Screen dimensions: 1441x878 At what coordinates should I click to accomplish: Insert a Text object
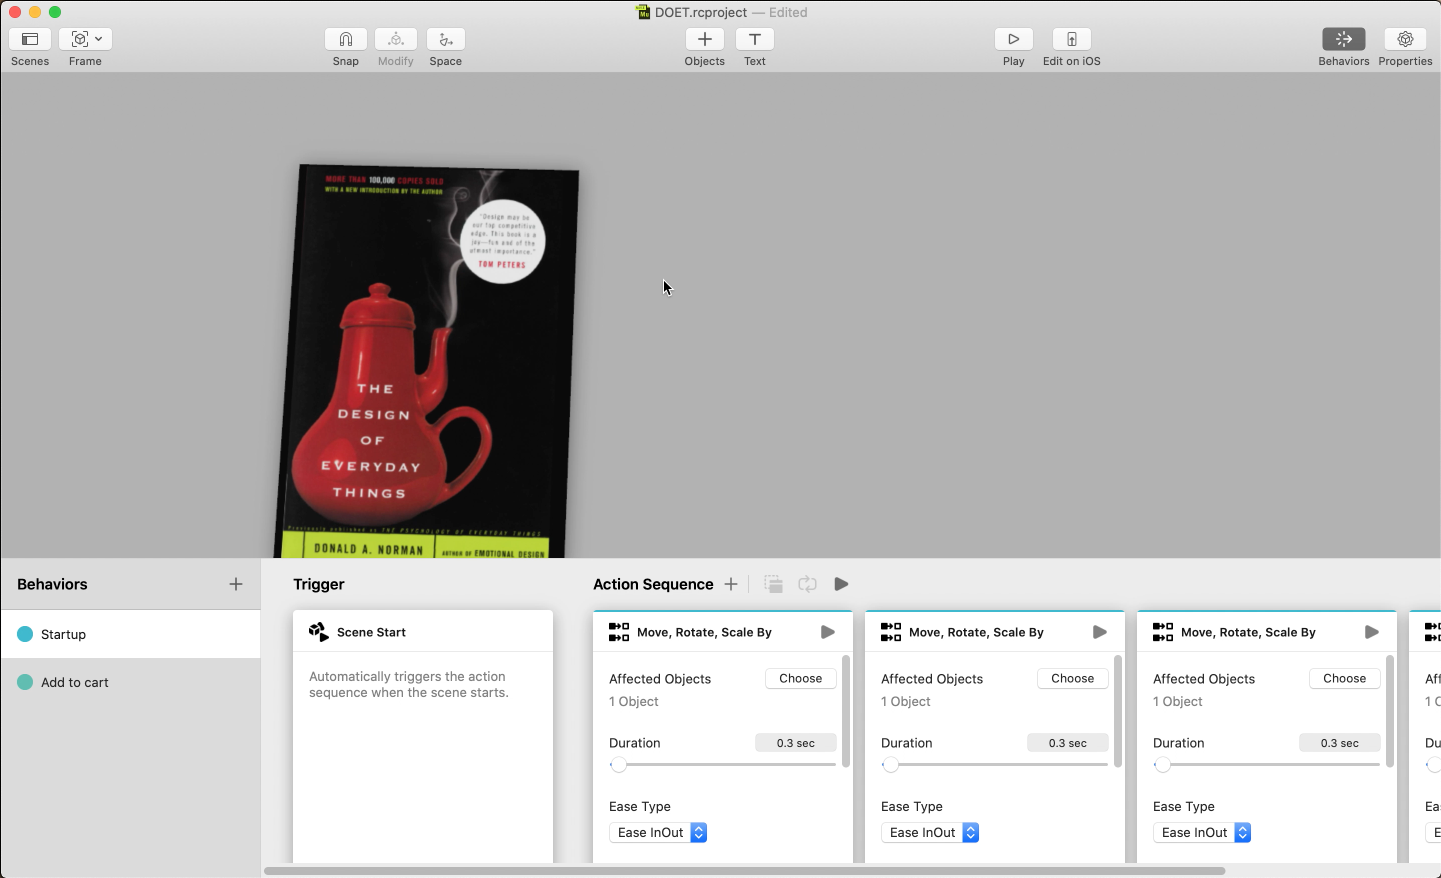pyautogui.click(x=755, y=39)
